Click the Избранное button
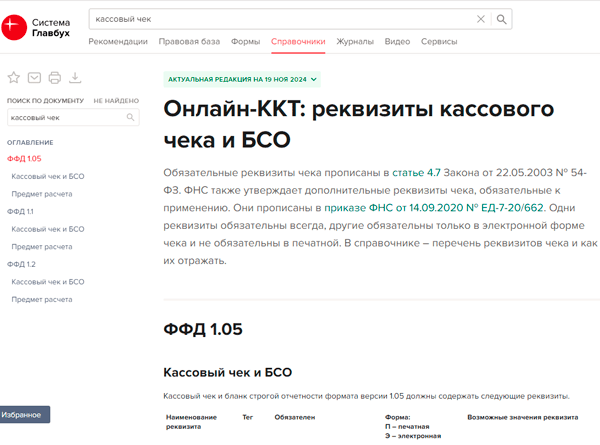The width and height of the screenshot is (600, 445). pos(24,414)
